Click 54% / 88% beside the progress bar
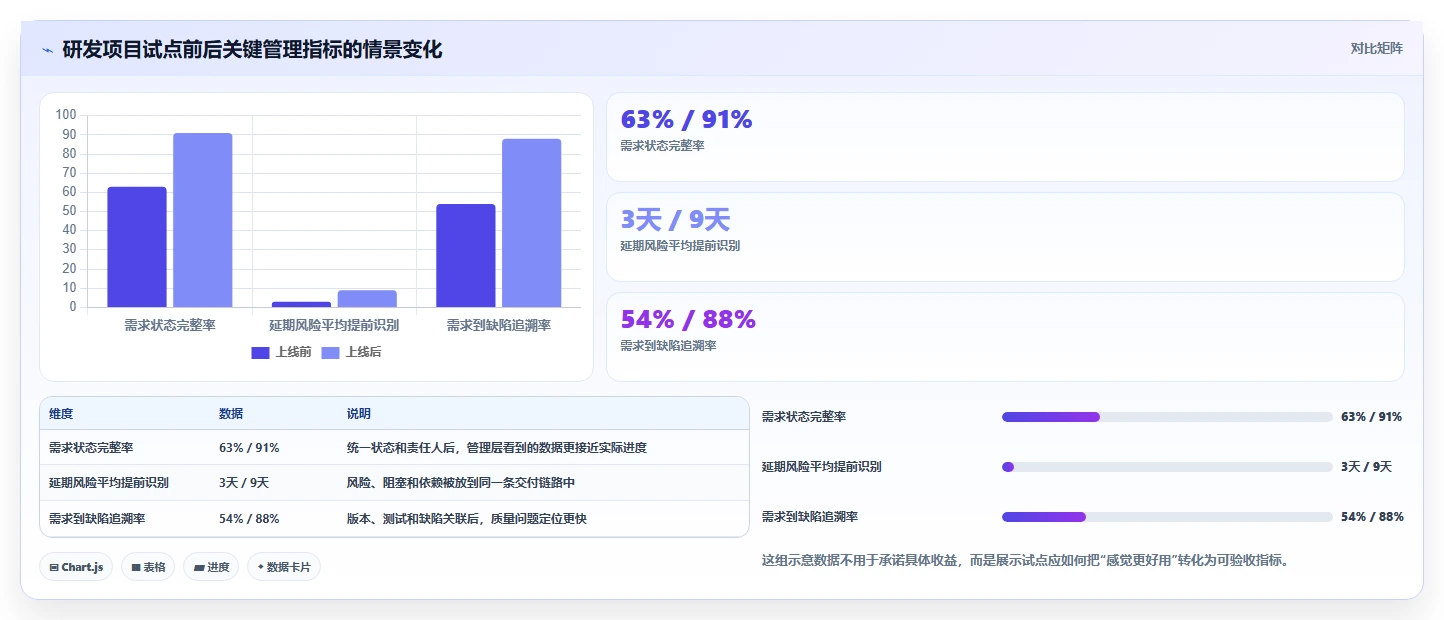 tap(1372, 517)
